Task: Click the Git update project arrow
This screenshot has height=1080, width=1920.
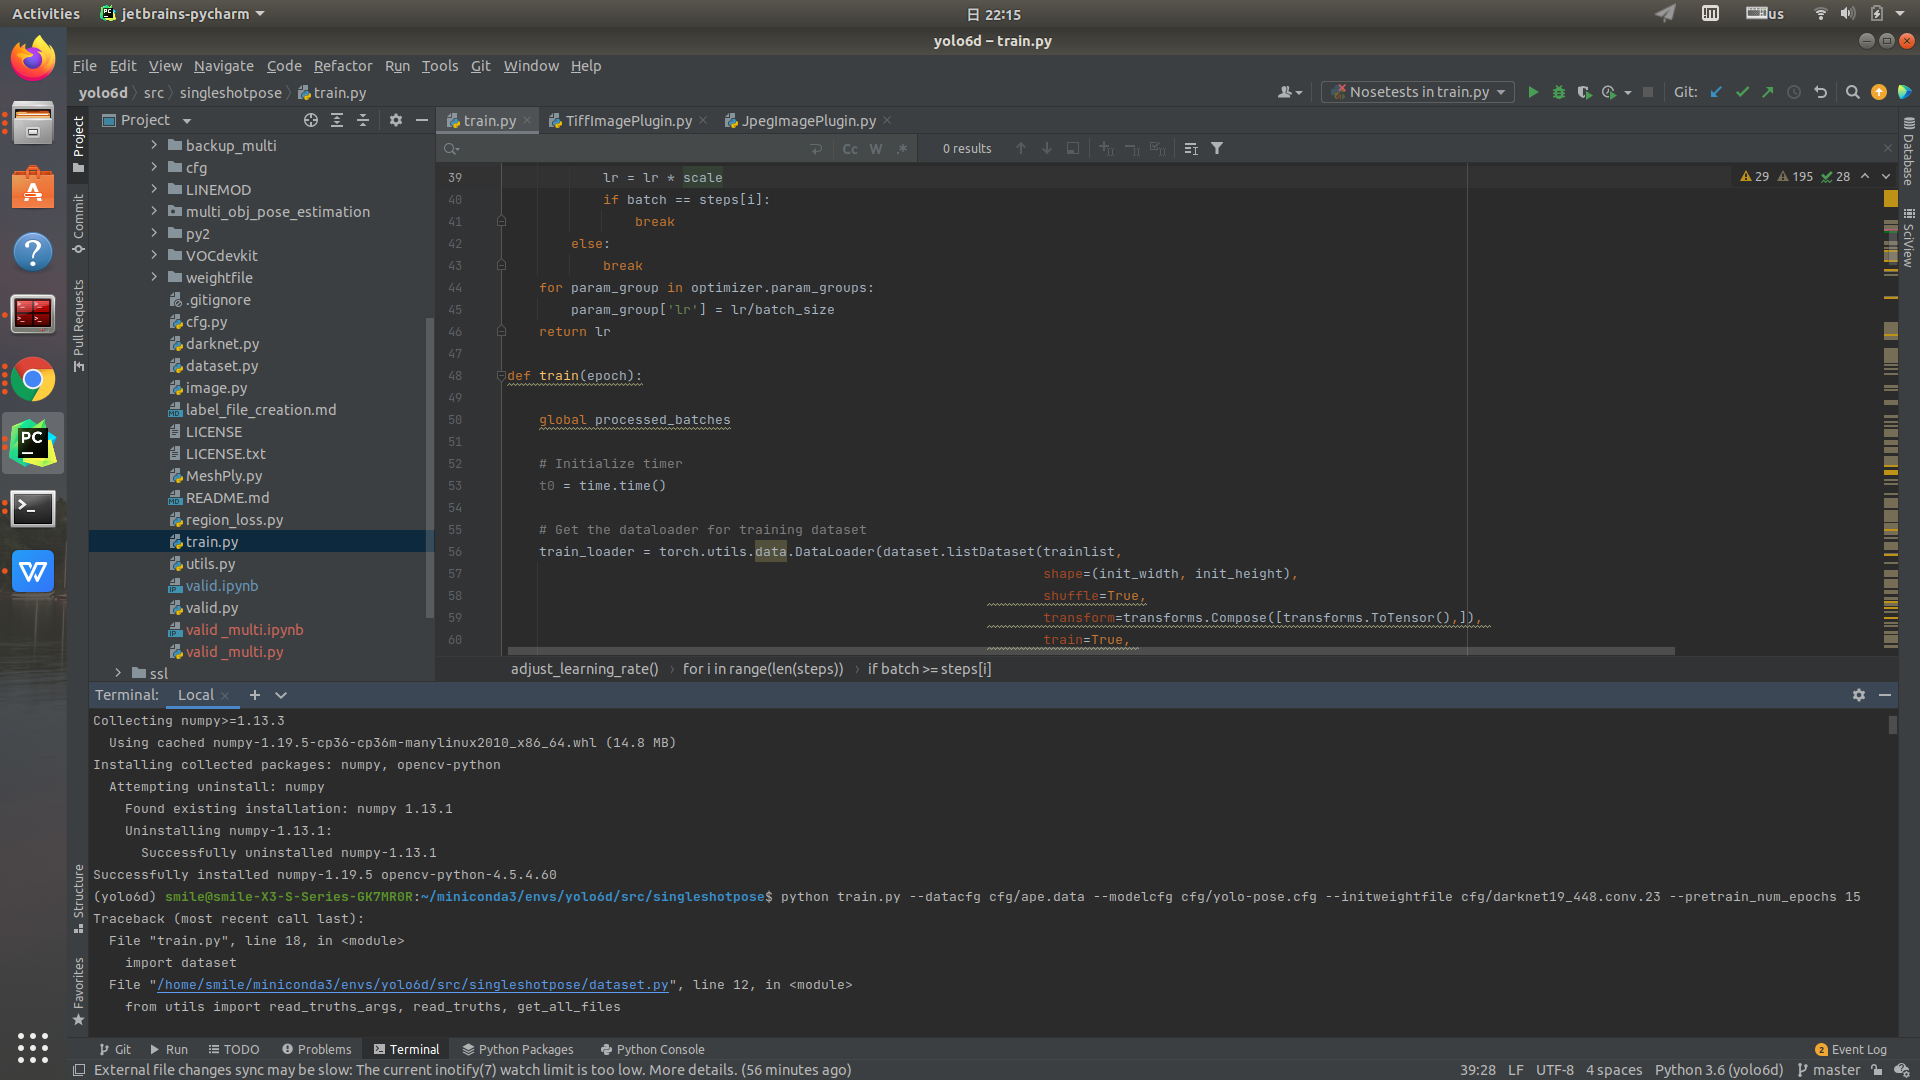Action: coord(1716,92)
